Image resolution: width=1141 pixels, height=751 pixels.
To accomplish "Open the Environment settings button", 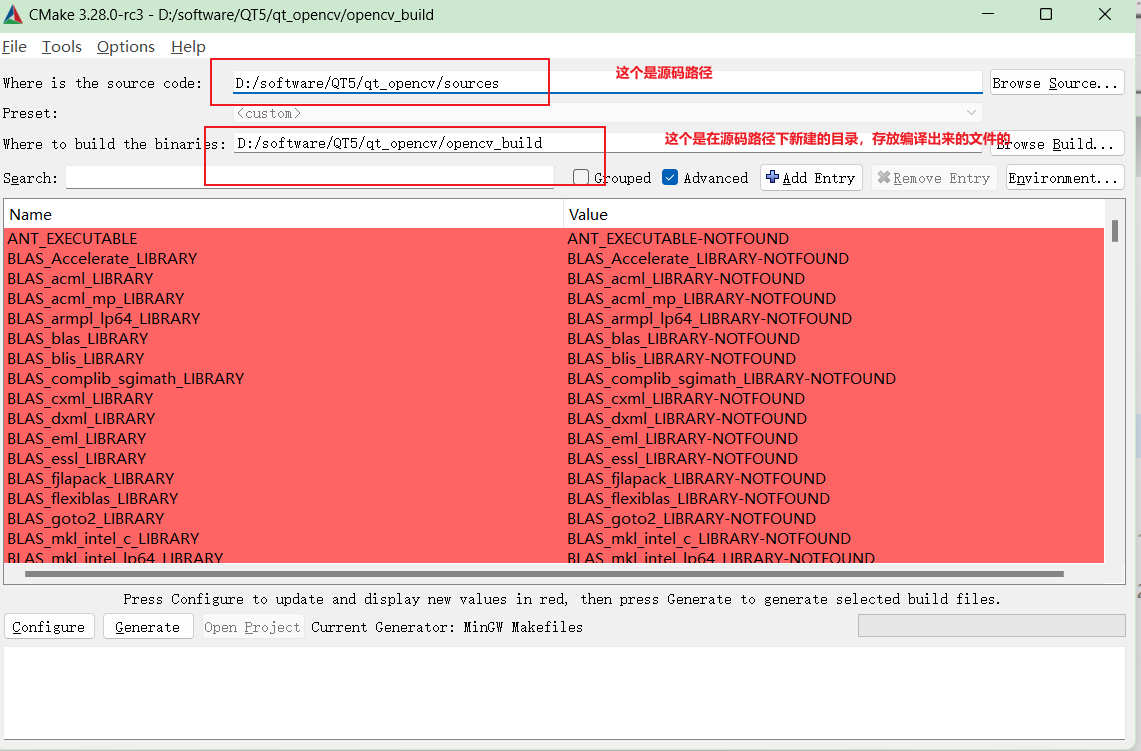I will (1064, 178).
